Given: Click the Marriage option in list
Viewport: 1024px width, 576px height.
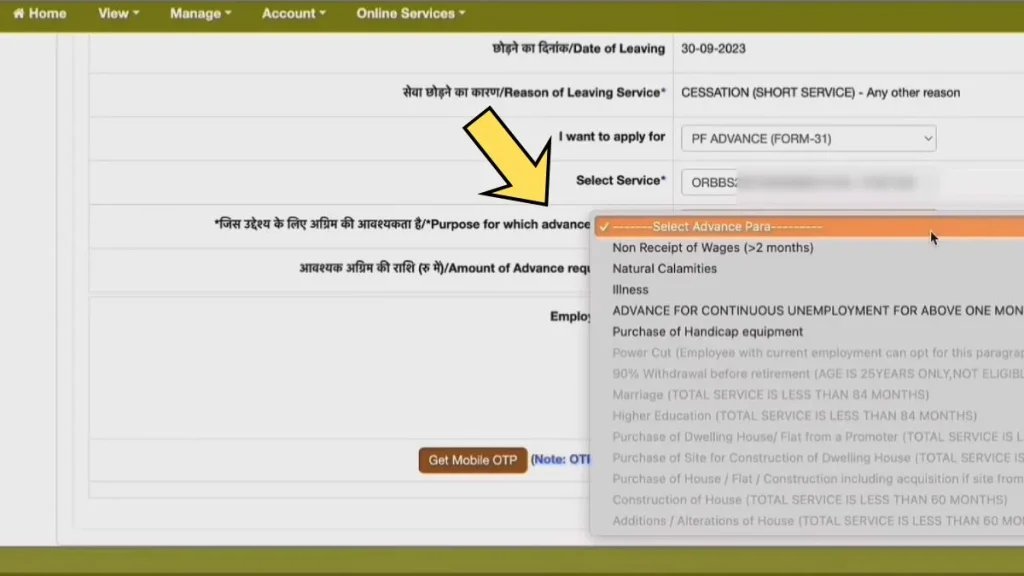Looking at the screenshot, I should [x=770, y=395].
